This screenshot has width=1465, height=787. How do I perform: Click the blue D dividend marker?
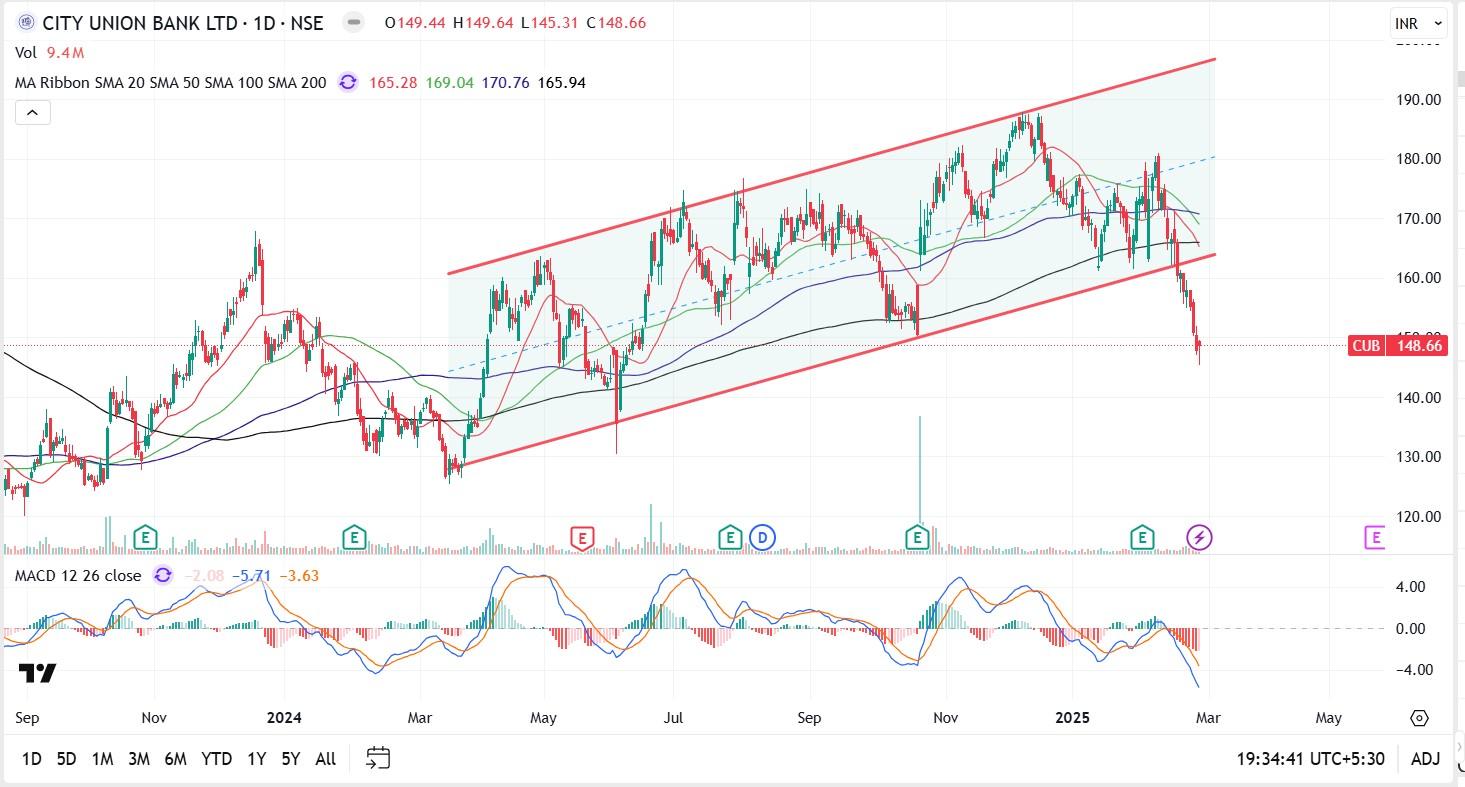[x=763, y=538]
